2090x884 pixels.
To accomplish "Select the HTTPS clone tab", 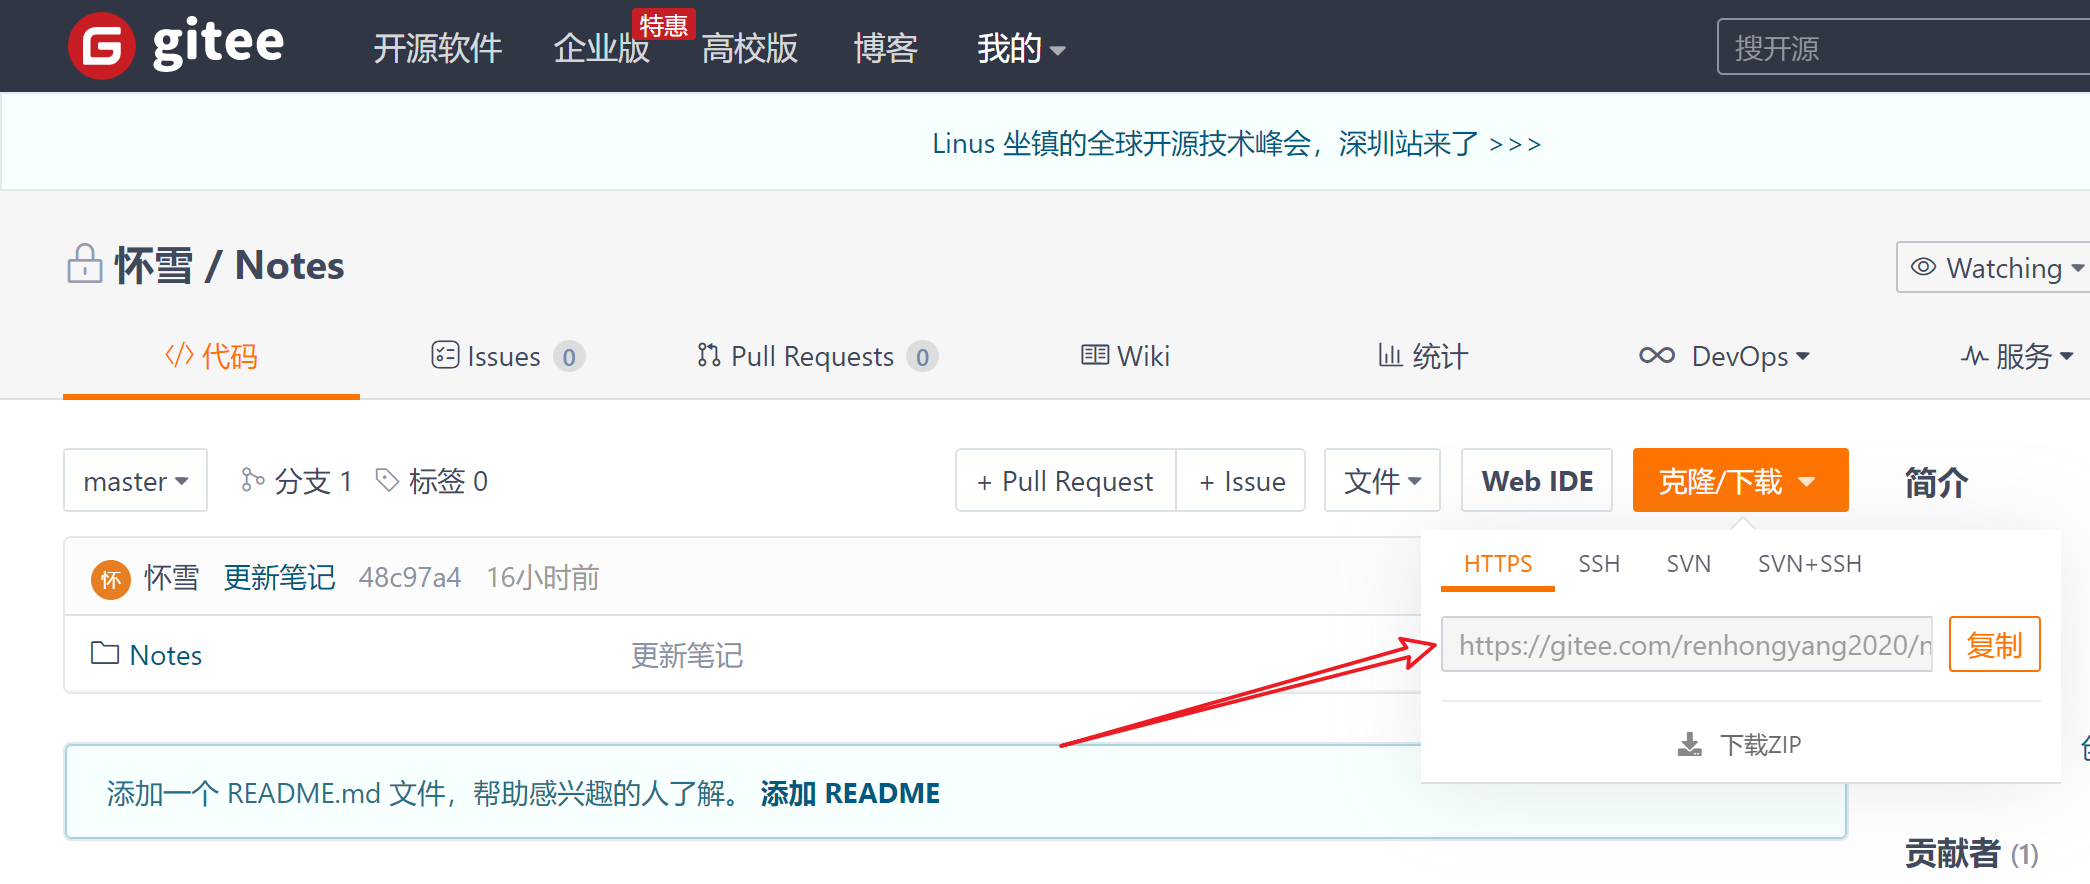I will pyautogui.click(x=1498, y=564).
